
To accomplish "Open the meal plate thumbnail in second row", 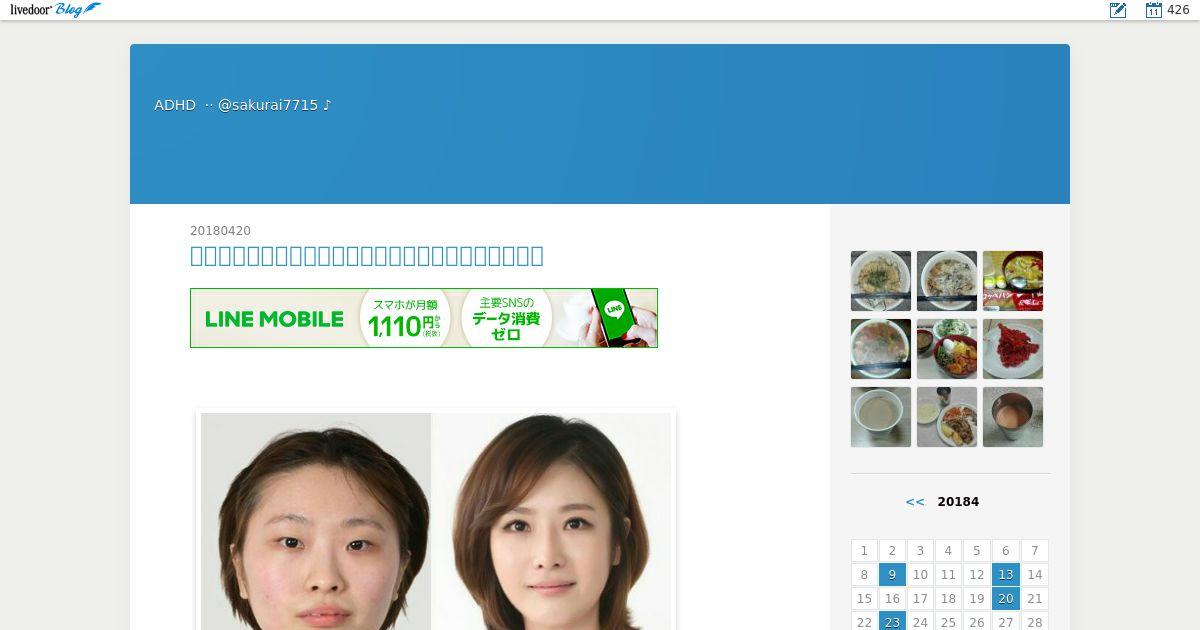I will 947,349.
